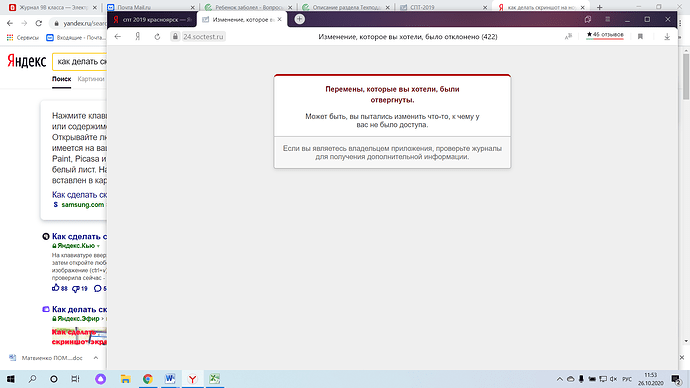This screenshot has height=388, width=690.
Task: Open the Яндекс.Кью result title
Action: click(x=79, y=237)
